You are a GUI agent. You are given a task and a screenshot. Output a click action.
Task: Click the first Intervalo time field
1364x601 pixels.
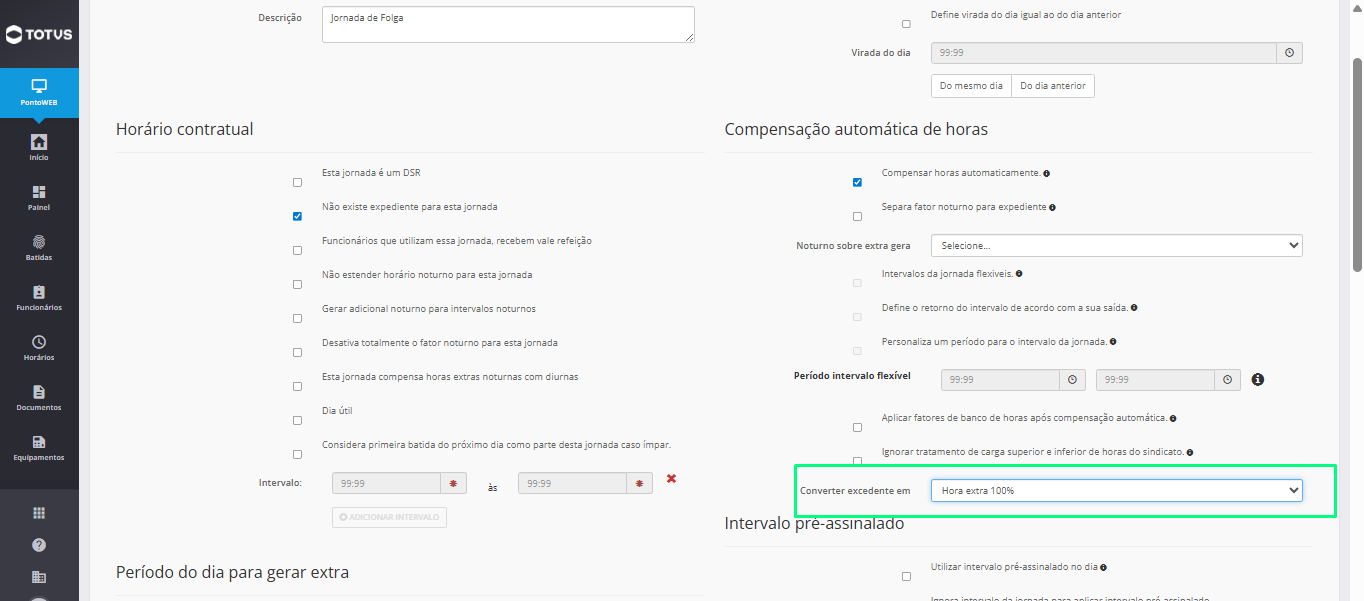386,484
